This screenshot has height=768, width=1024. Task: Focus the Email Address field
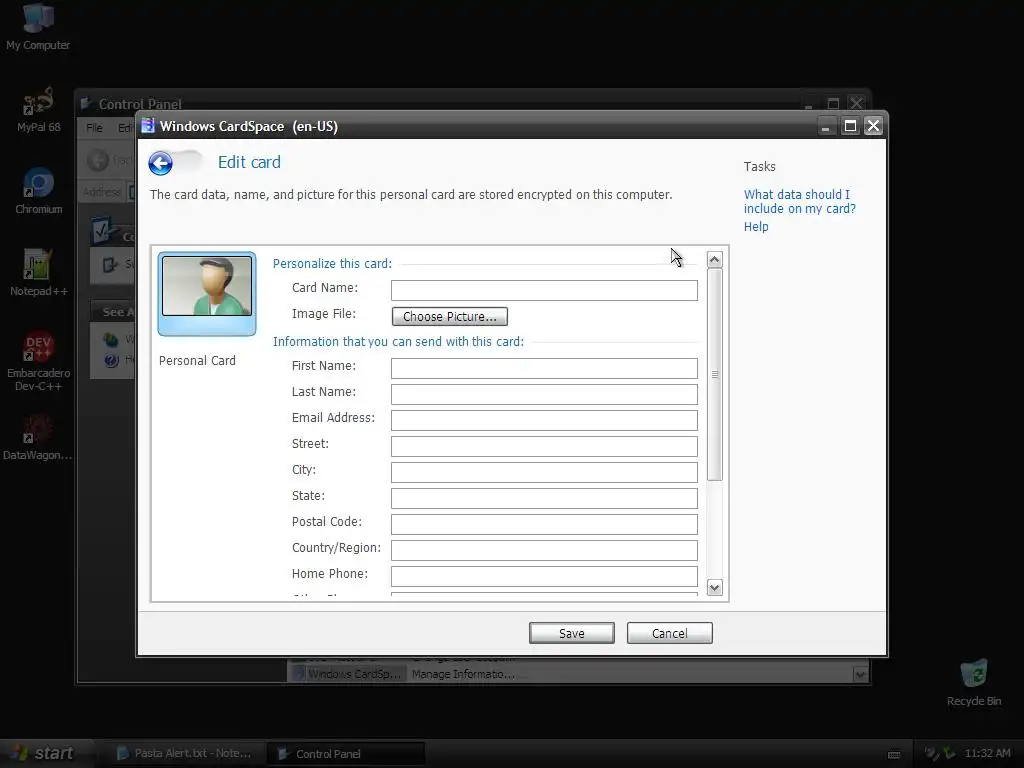544,421
